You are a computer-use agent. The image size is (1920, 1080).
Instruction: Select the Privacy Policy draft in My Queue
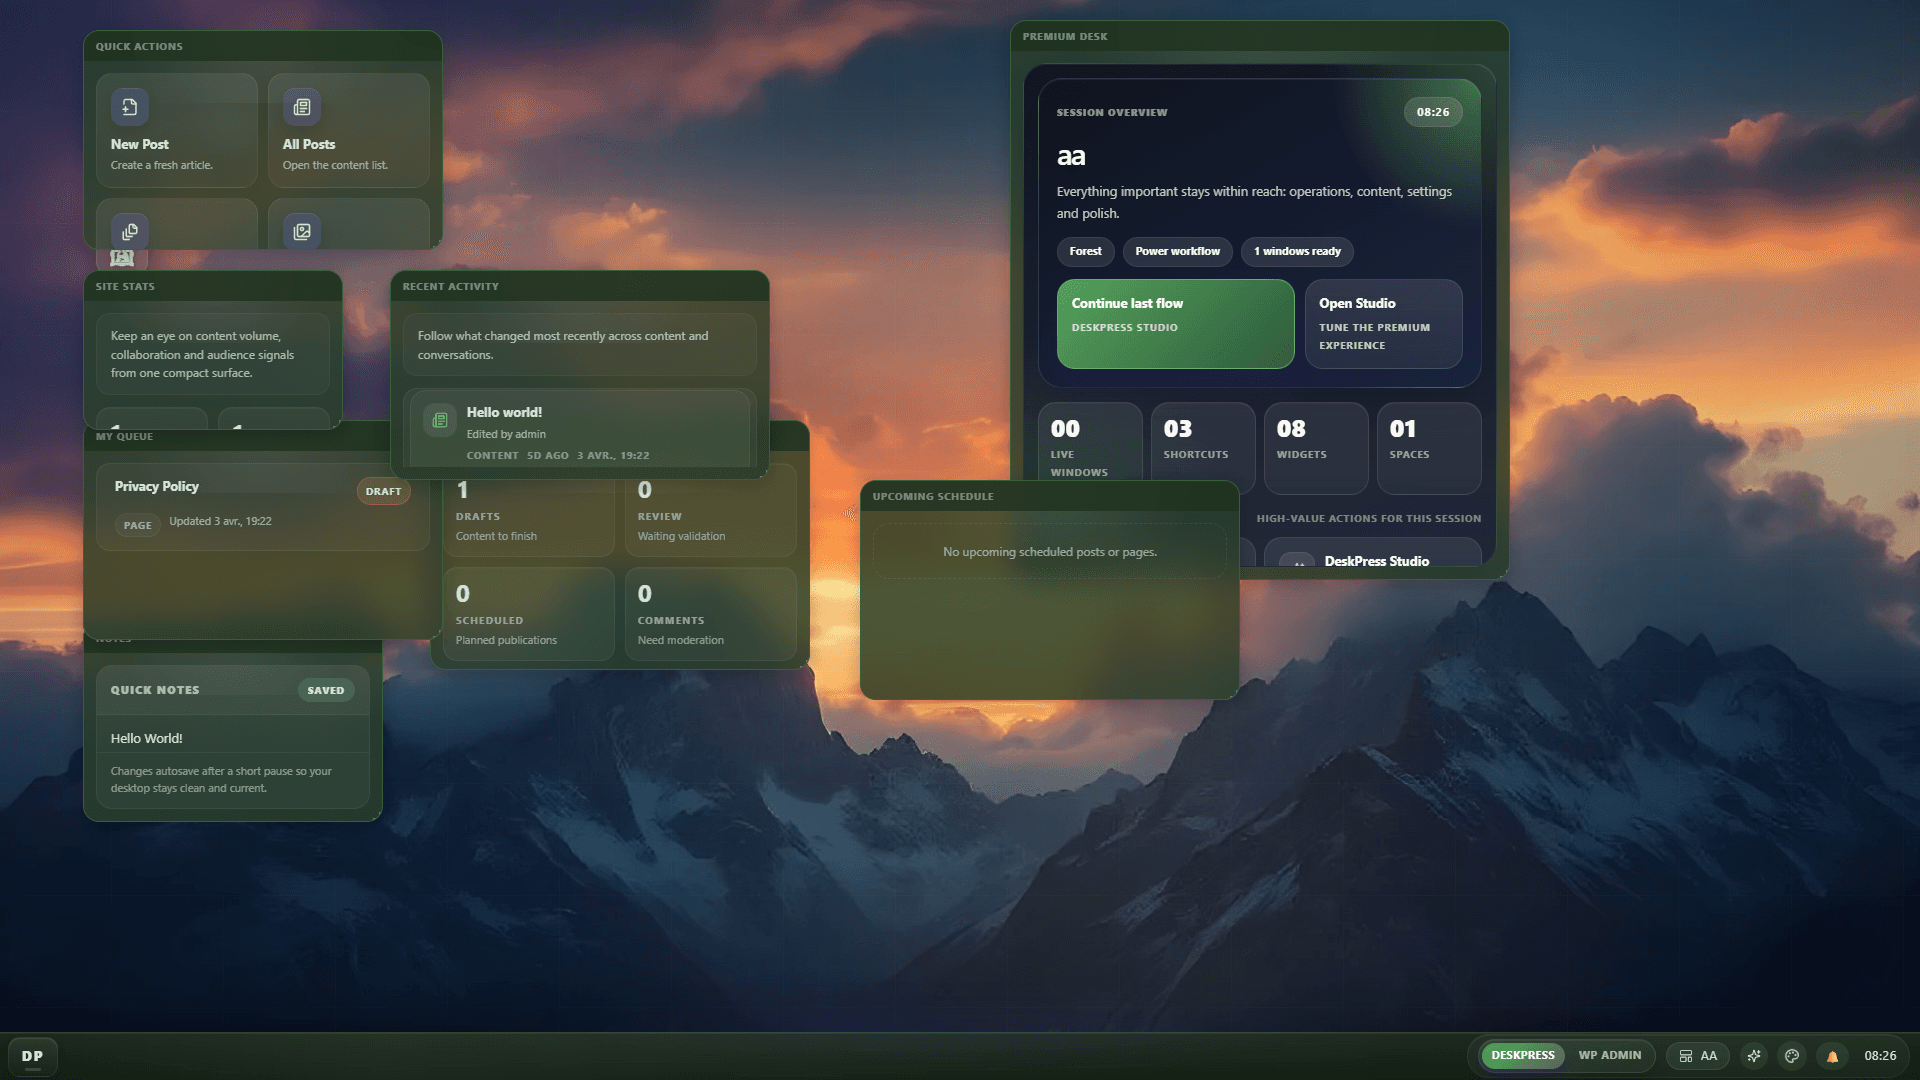coord(262,503)
